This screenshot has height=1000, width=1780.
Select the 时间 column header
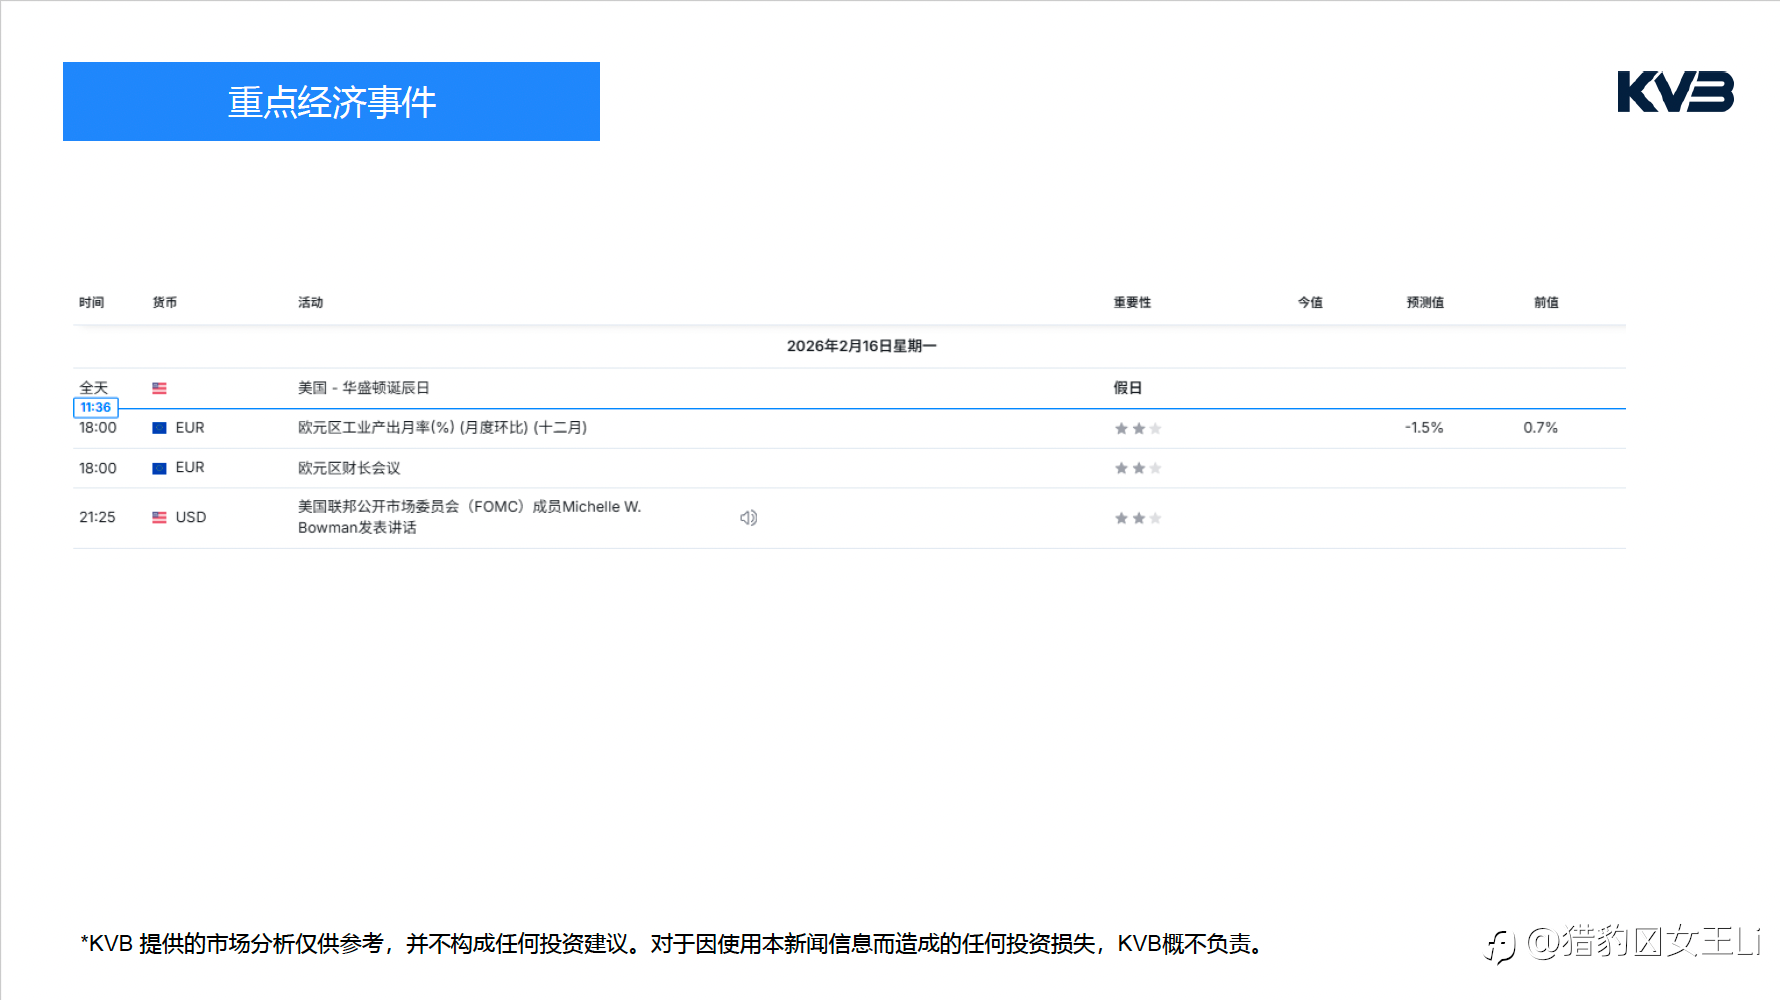coord(91,302)
